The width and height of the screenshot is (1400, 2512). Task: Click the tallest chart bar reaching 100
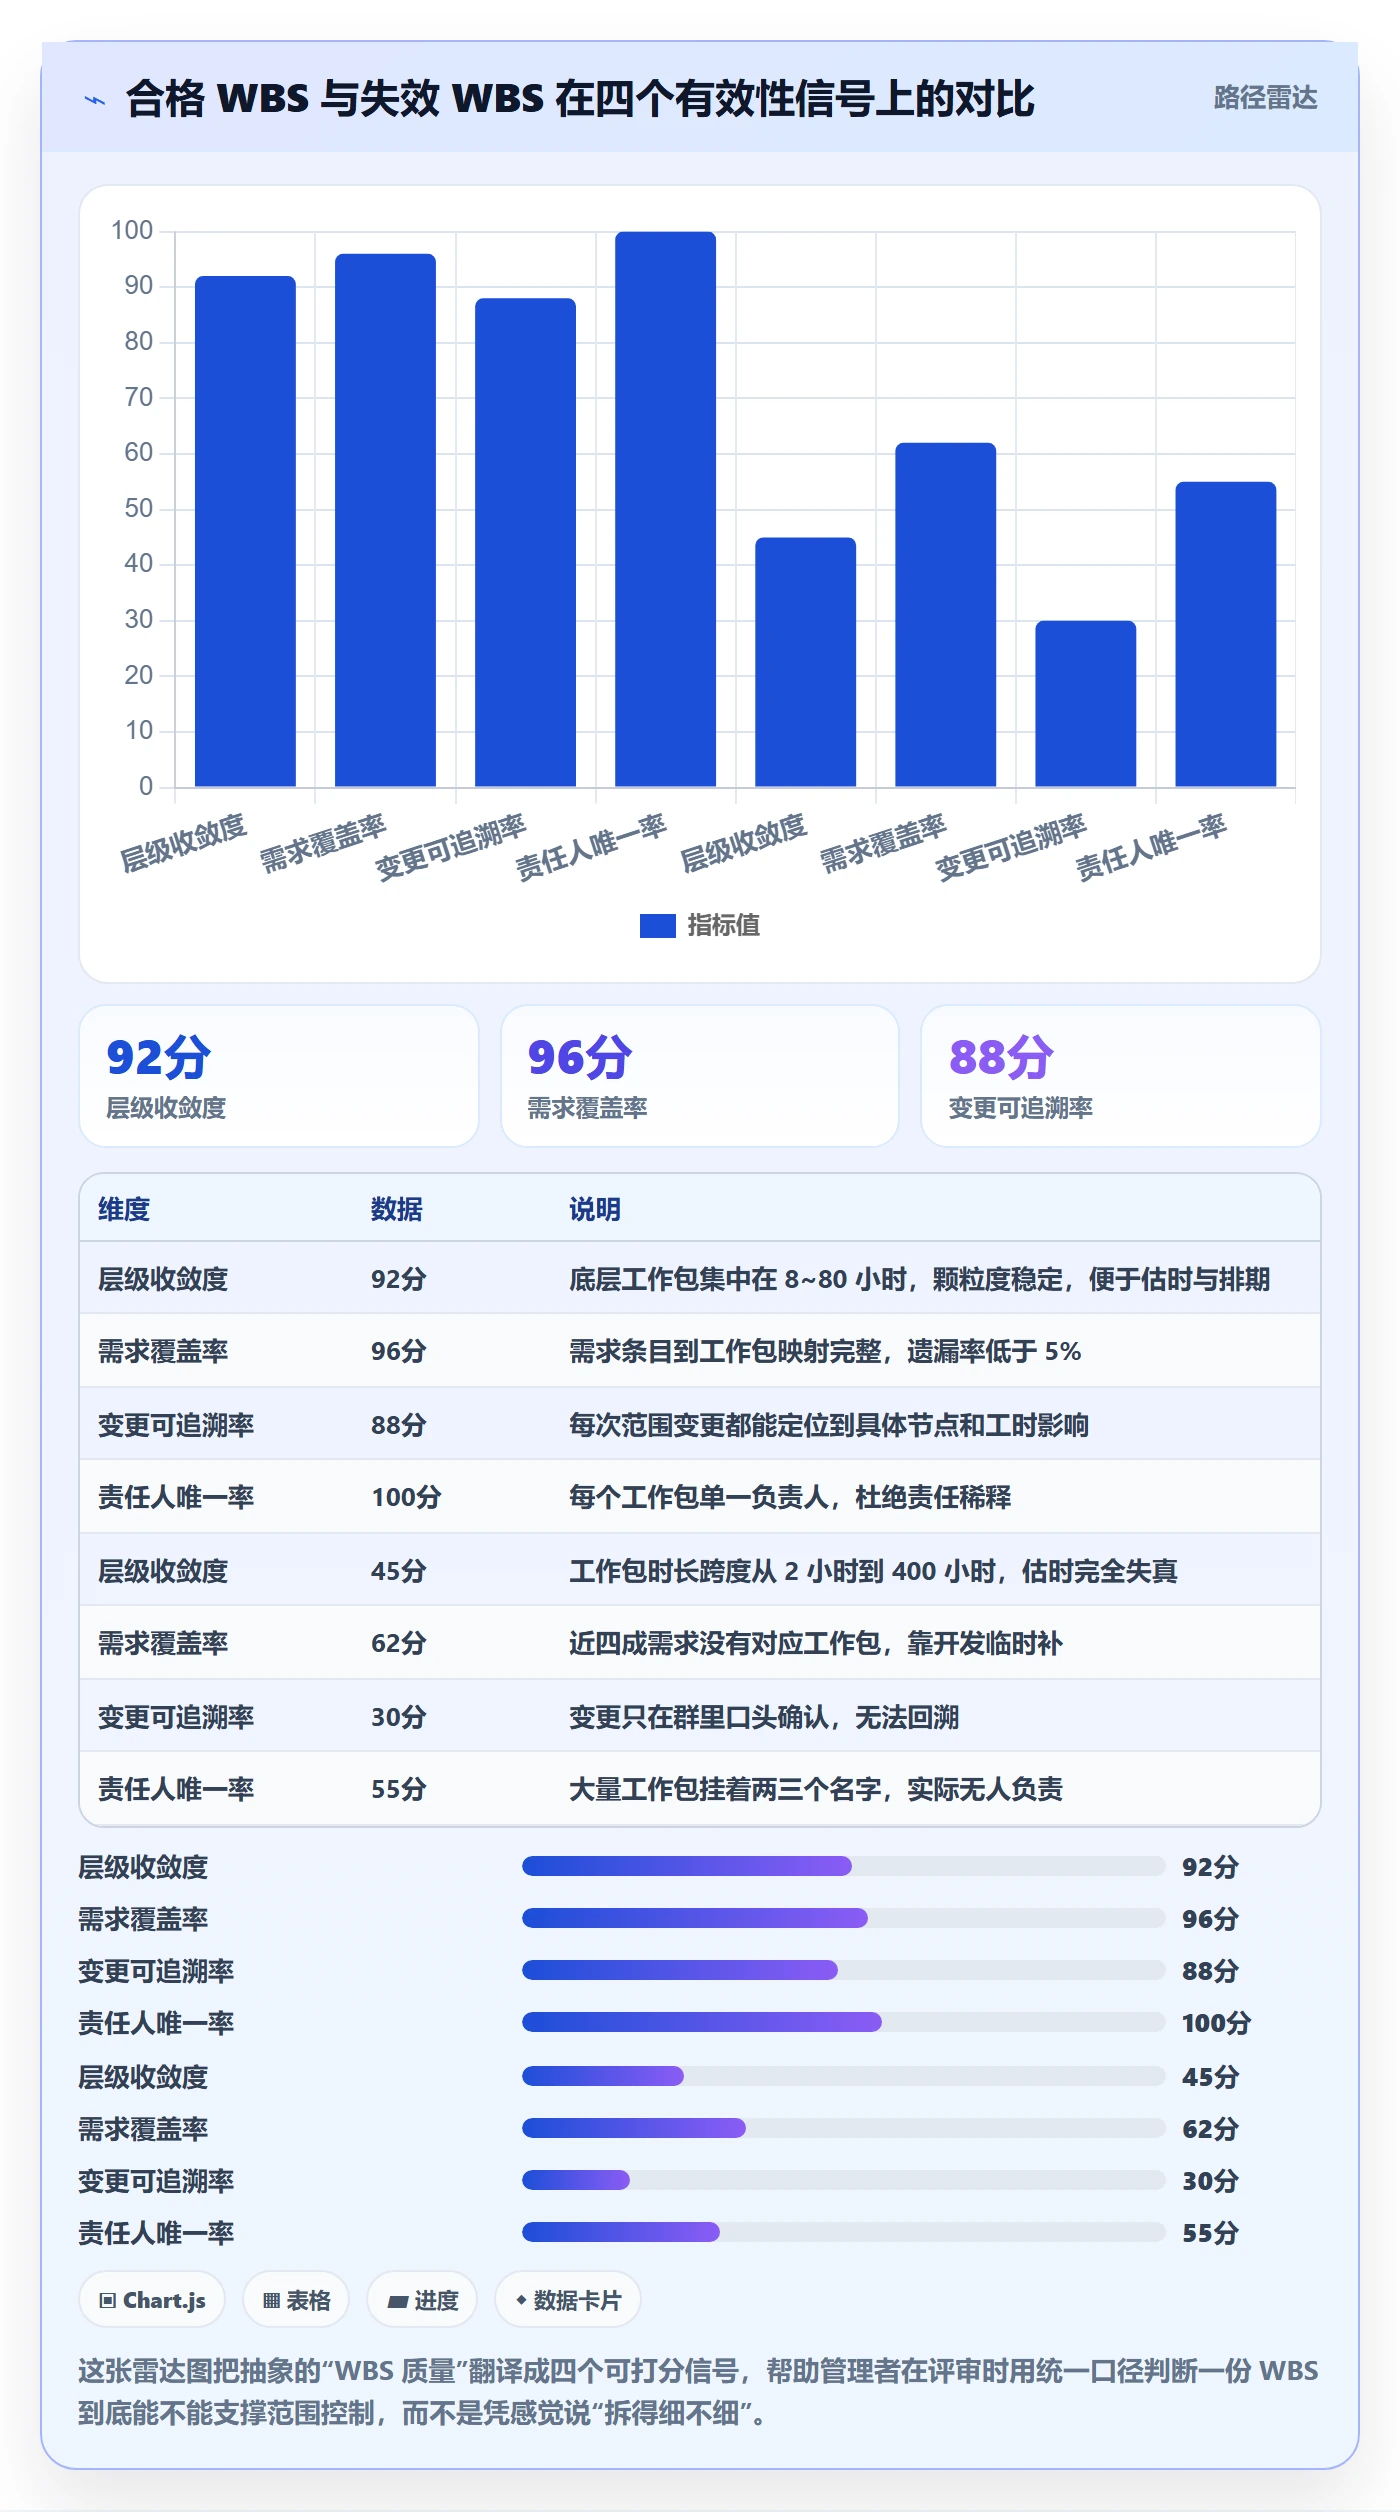tap(665, 509)
